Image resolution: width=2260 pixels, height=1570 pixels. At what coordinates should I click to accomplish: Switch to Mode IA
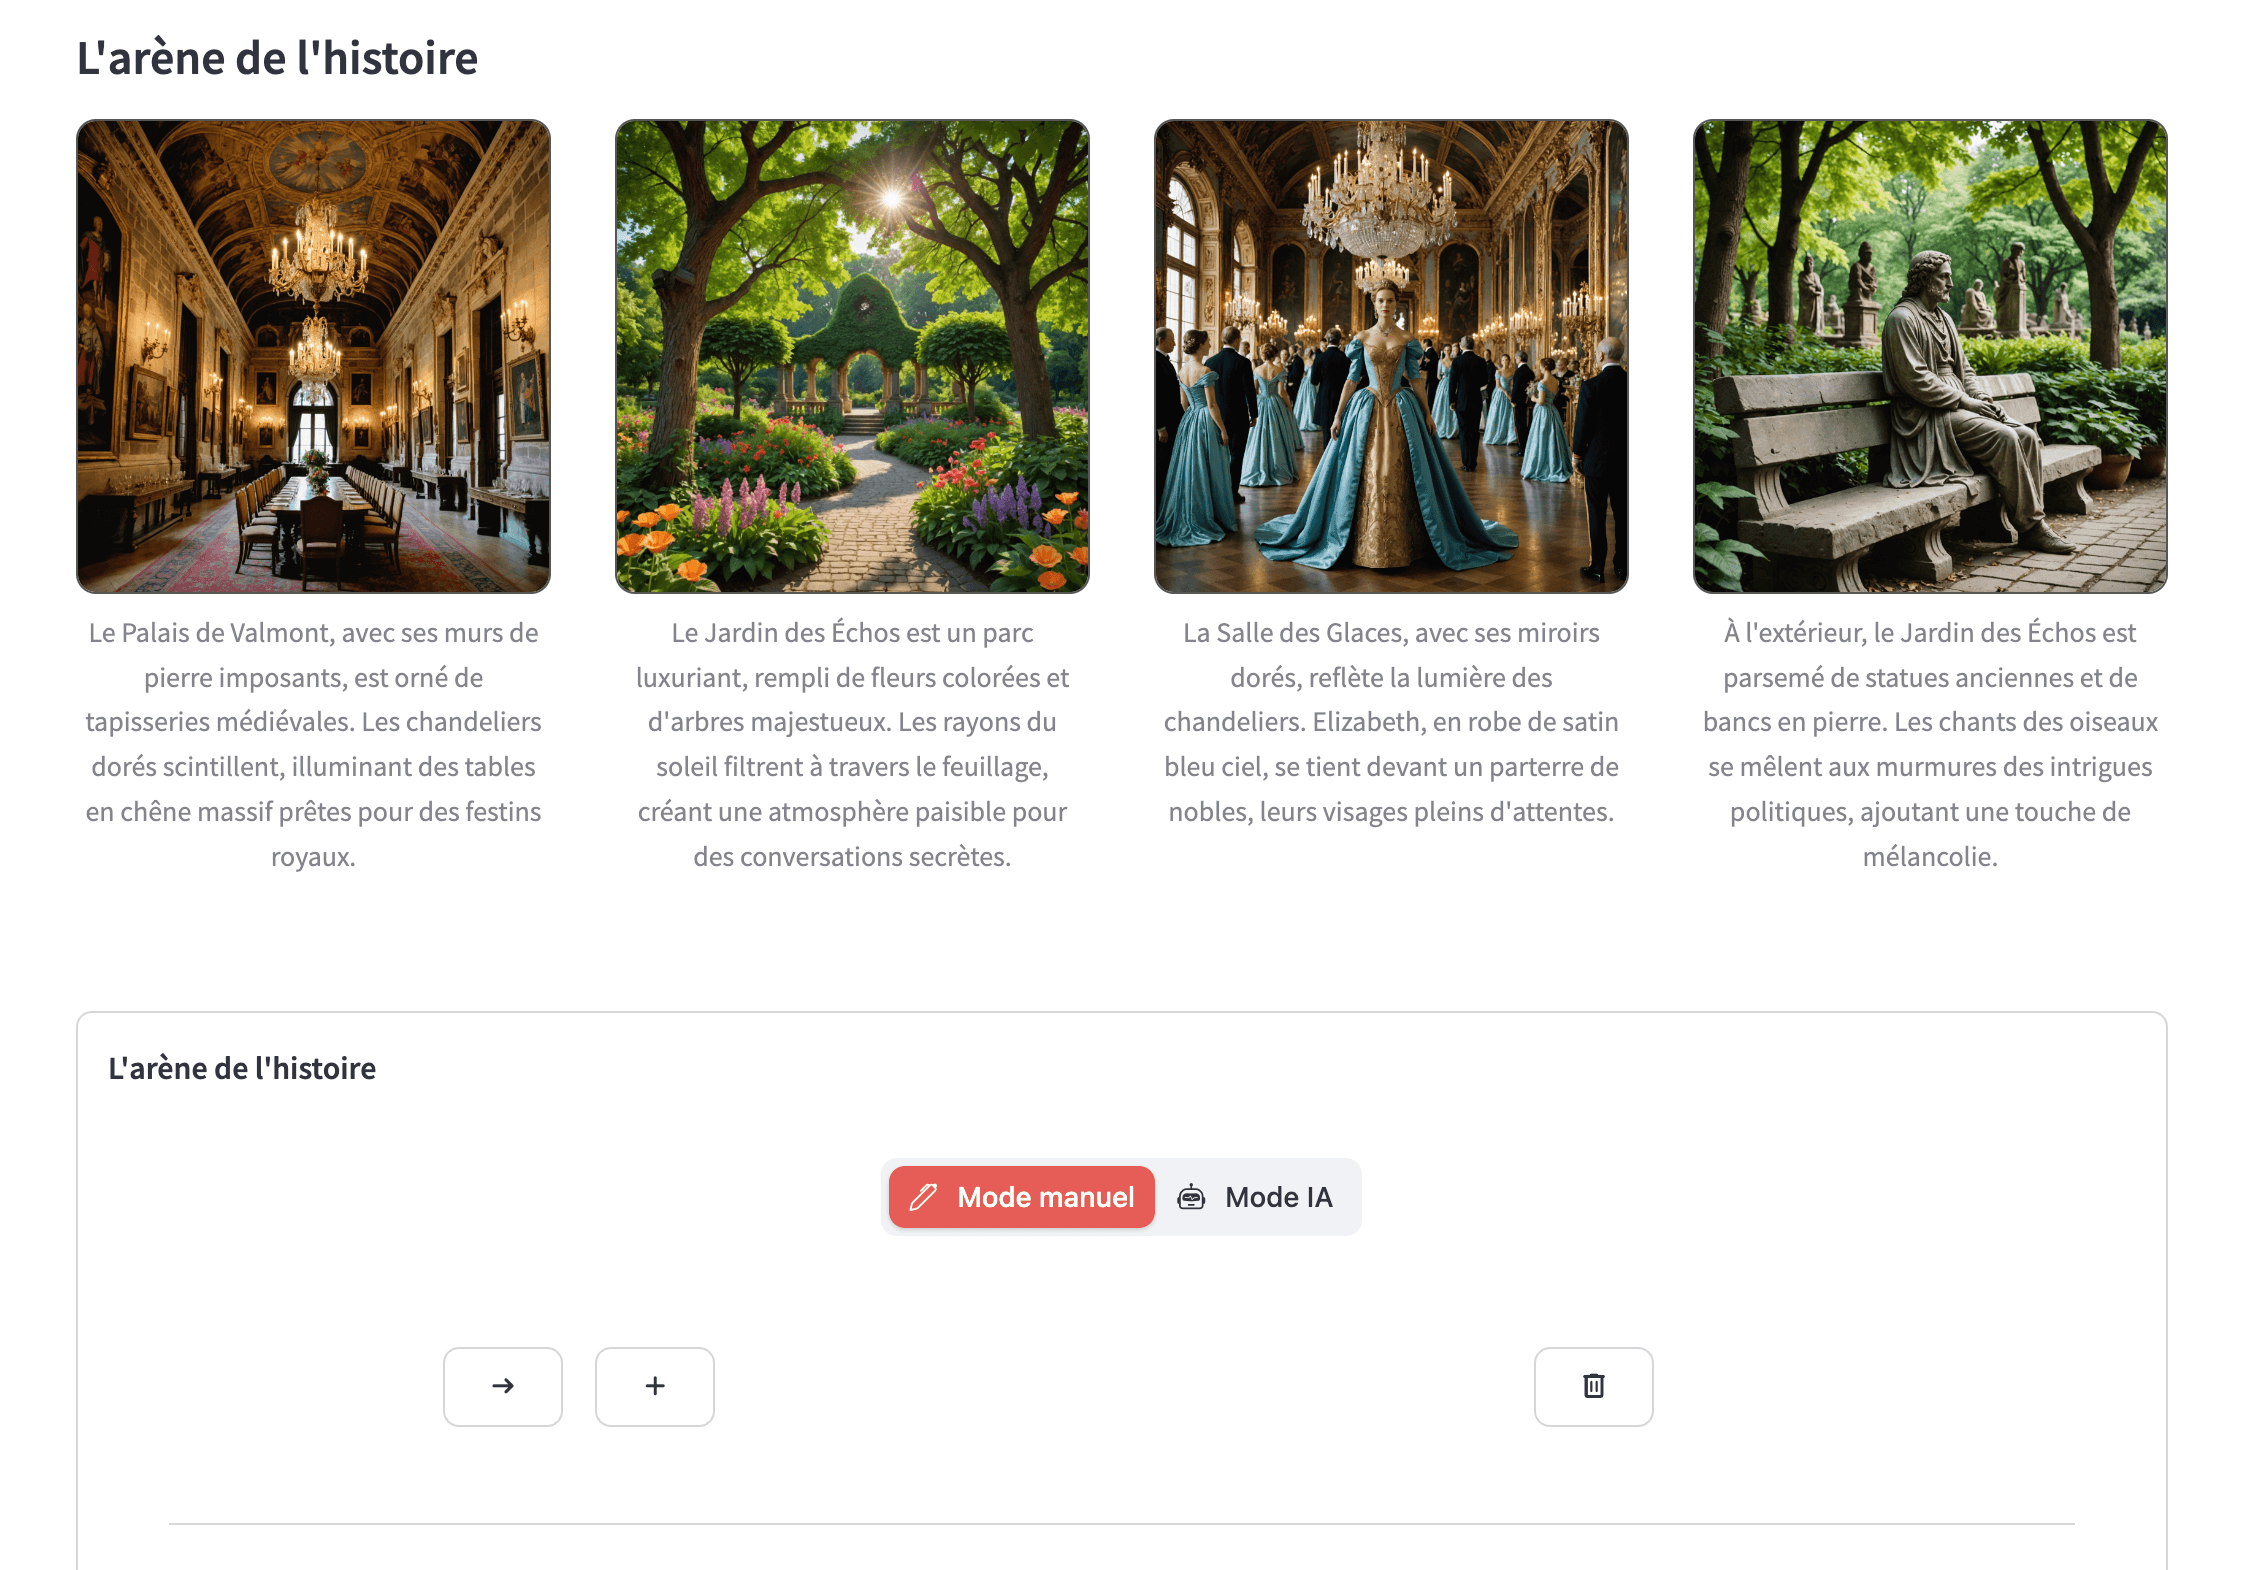(1257, 1197)
